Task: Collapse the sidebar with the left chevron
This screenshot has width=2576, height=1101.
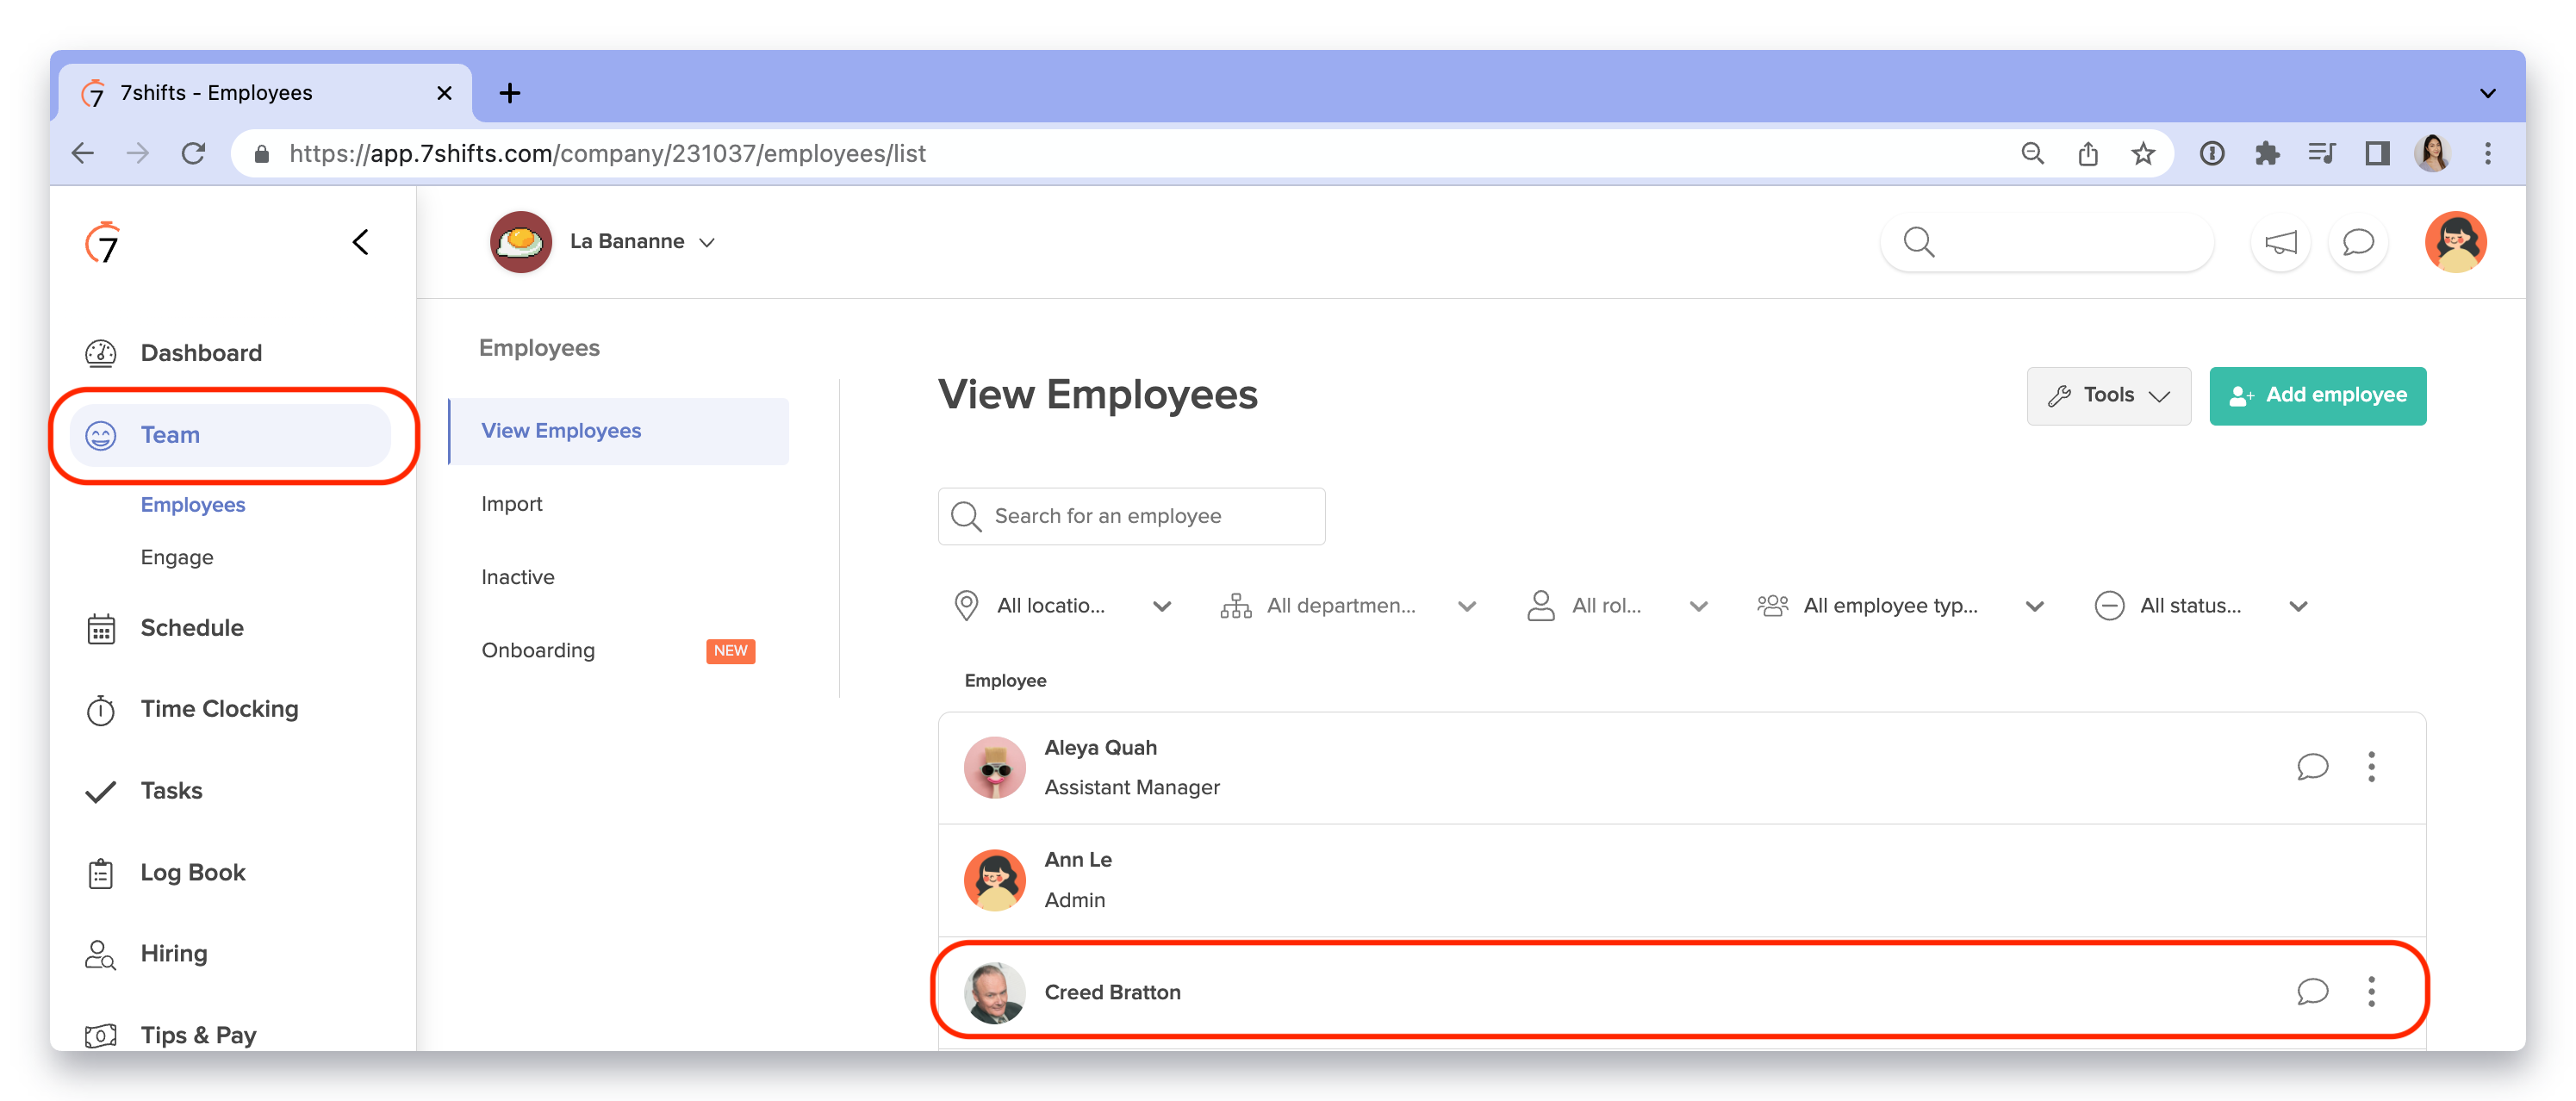Action: point(361,242)
